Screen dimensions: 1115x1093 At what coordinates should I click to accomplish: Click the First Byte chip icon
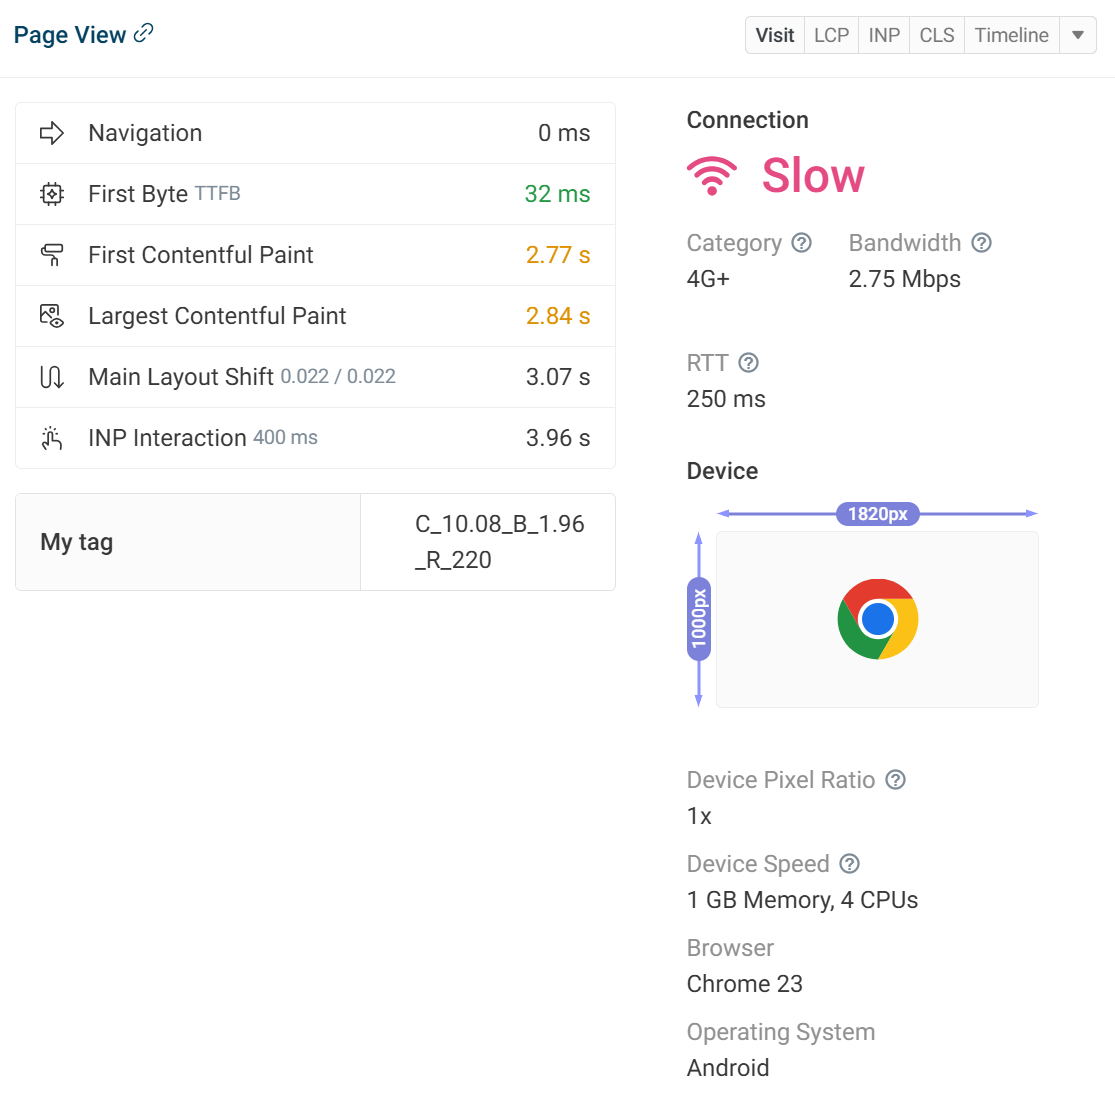[52, 194]
